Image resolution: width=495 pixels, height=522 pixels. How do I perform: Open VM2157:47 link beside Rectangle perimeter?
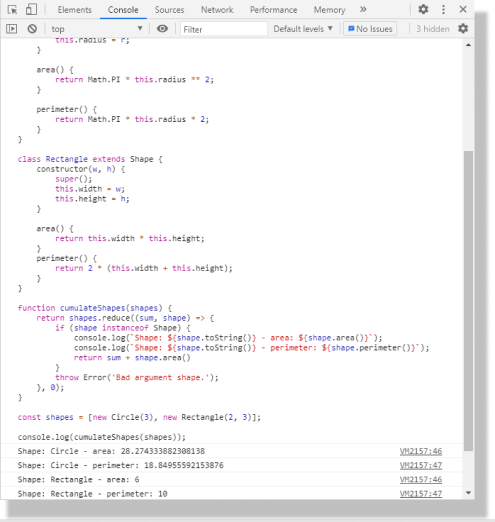(421, 494)
